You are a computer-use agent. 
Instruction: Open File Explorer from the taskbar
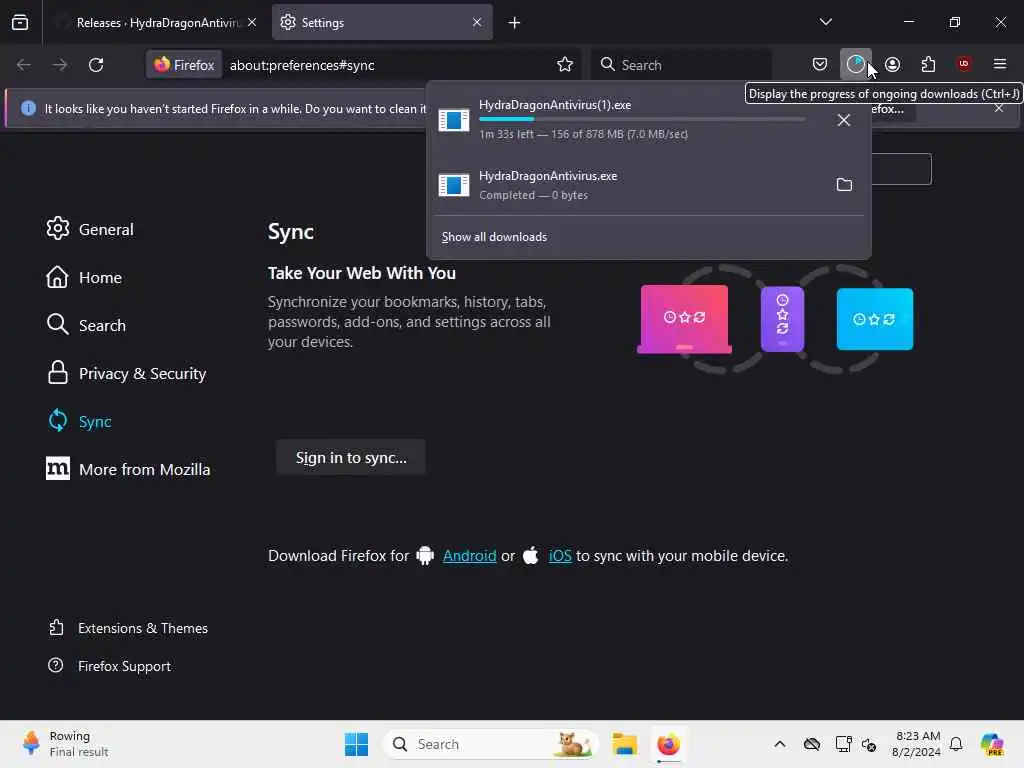click(624, 744)
